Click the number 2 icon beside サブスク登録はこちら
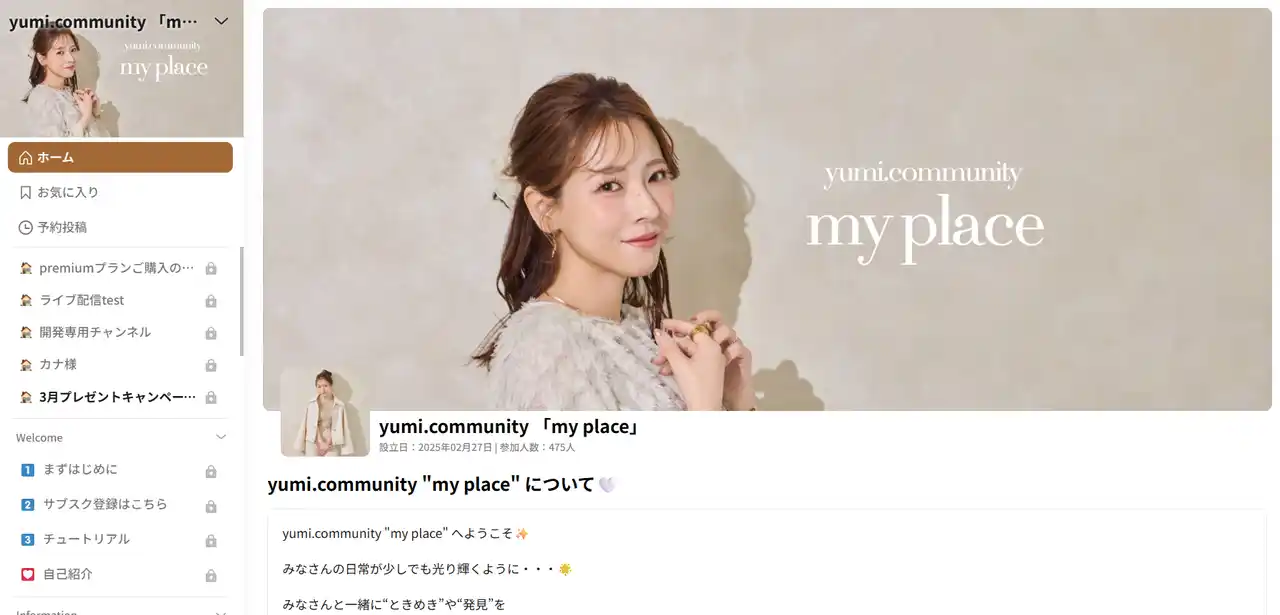 point(27,505)
